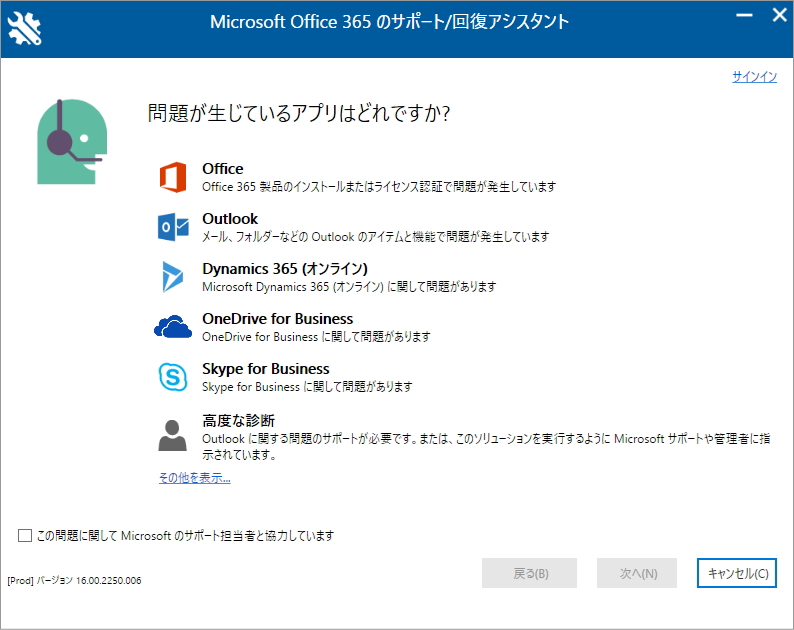Enable the Microsoft サポート担当者 checkbox
The image size is (794, 630).
(x=25, y=536)
